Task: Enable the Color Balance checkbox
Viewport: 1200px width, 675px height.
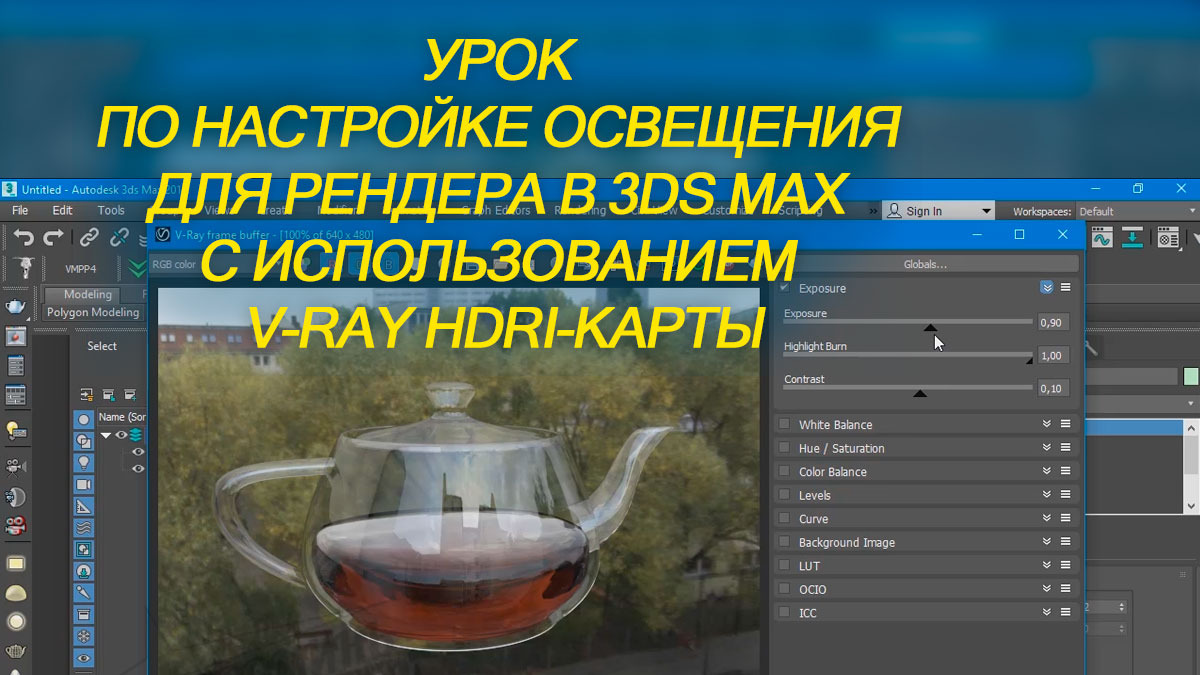Action: pyautogui.click(x=784, y=471)
